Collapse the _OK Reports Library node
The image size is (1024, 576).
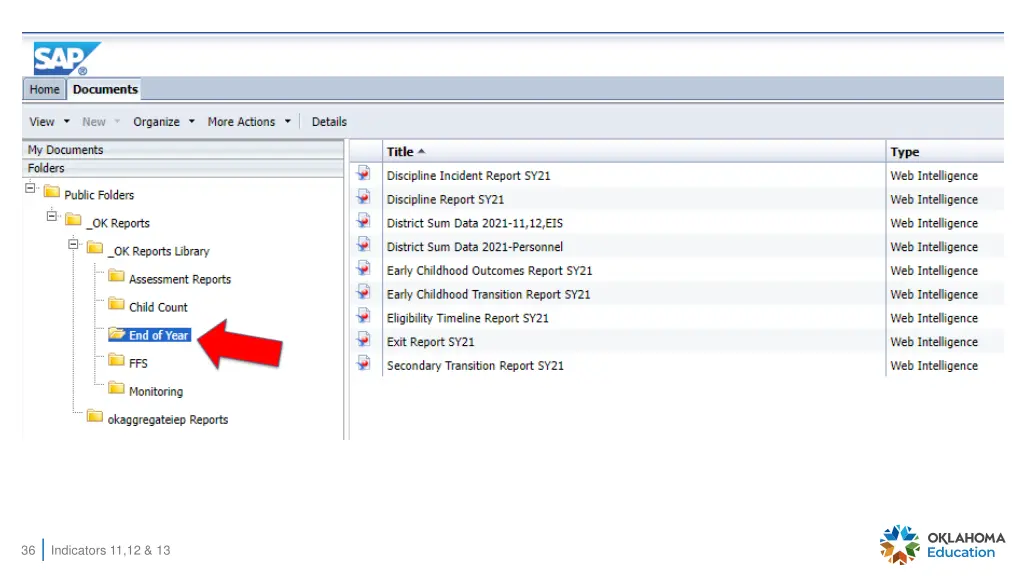pos(73,244)
